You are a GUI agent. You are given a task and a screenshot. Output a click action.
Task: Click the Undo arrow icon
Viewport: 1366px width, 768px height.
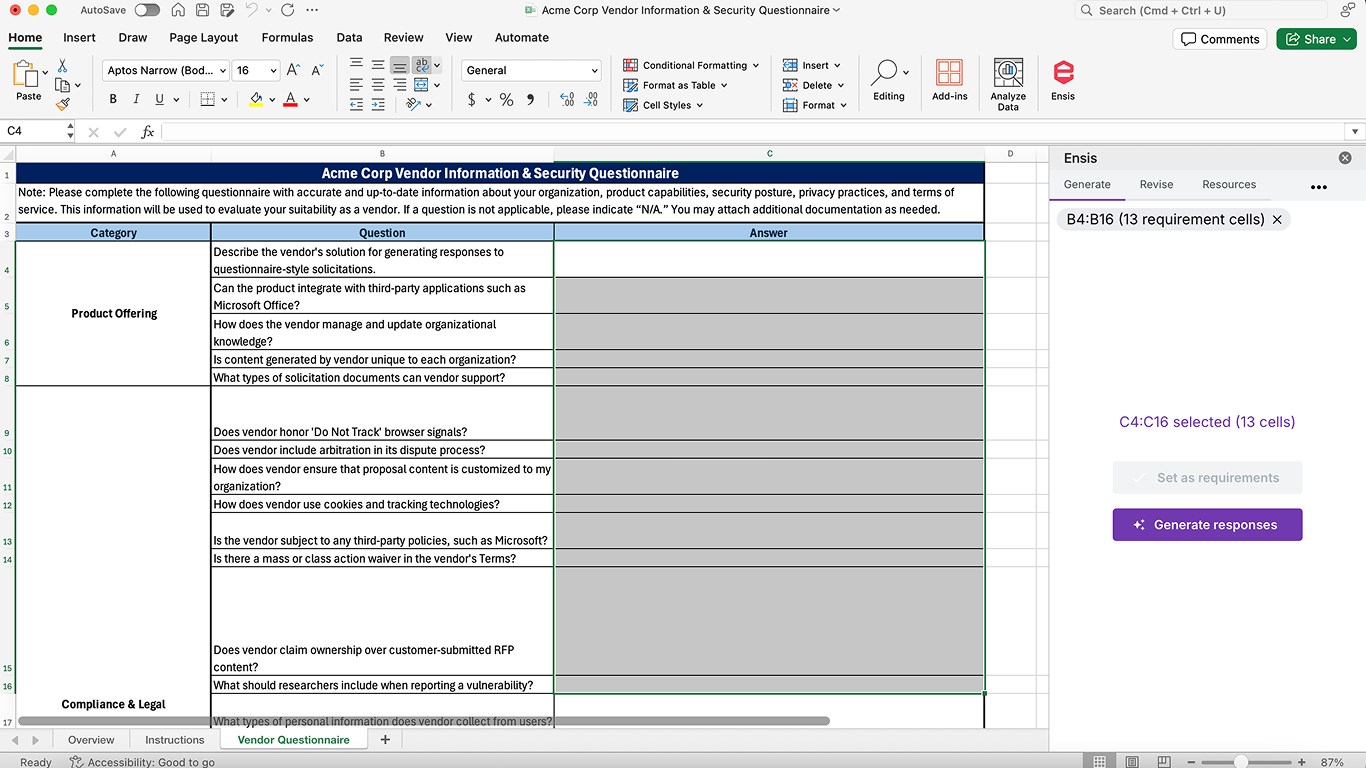[x=251, y=10]
